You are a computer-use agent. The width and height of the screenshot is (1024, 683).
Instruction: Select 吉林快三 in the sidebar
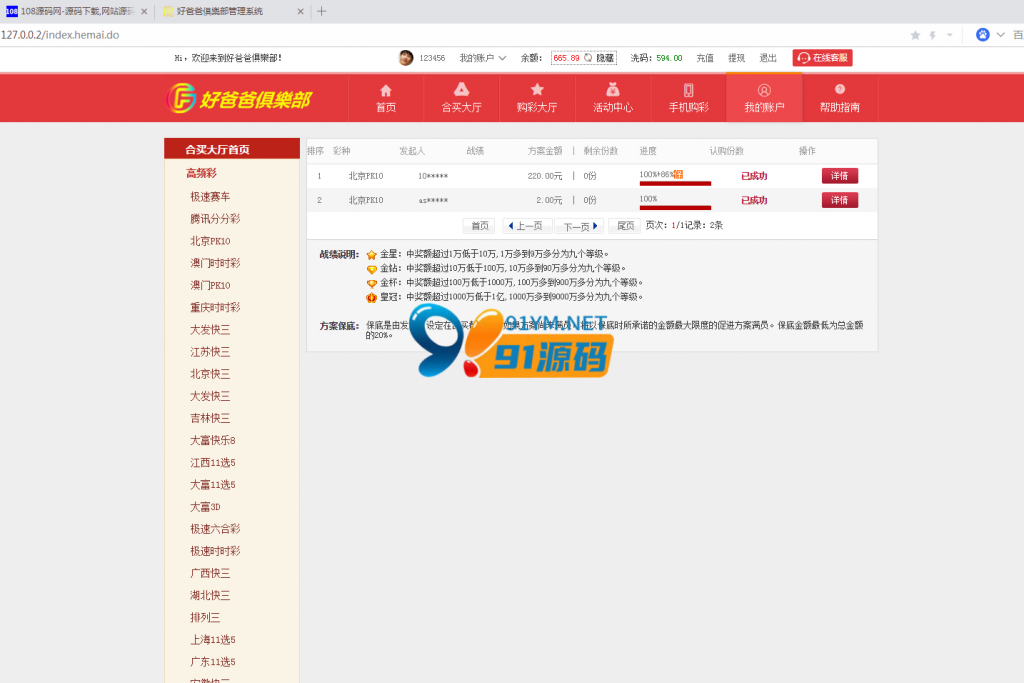coord(210,419)
